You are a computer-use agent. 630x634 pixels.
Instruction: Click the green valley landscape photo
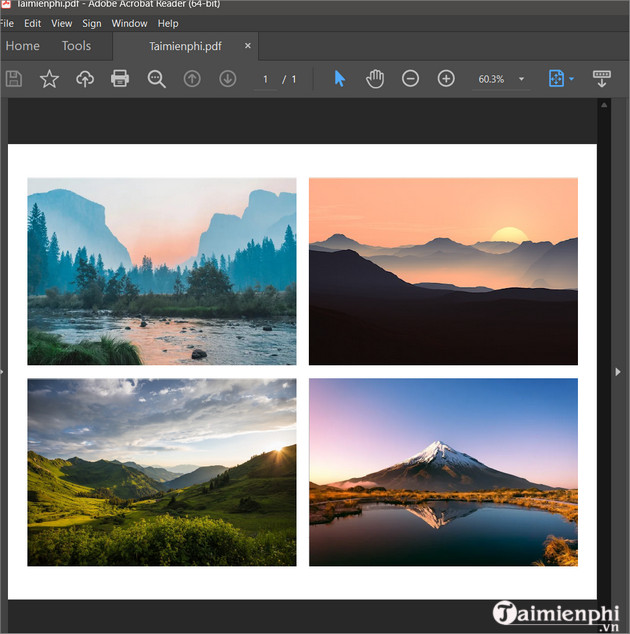point(162,472)
